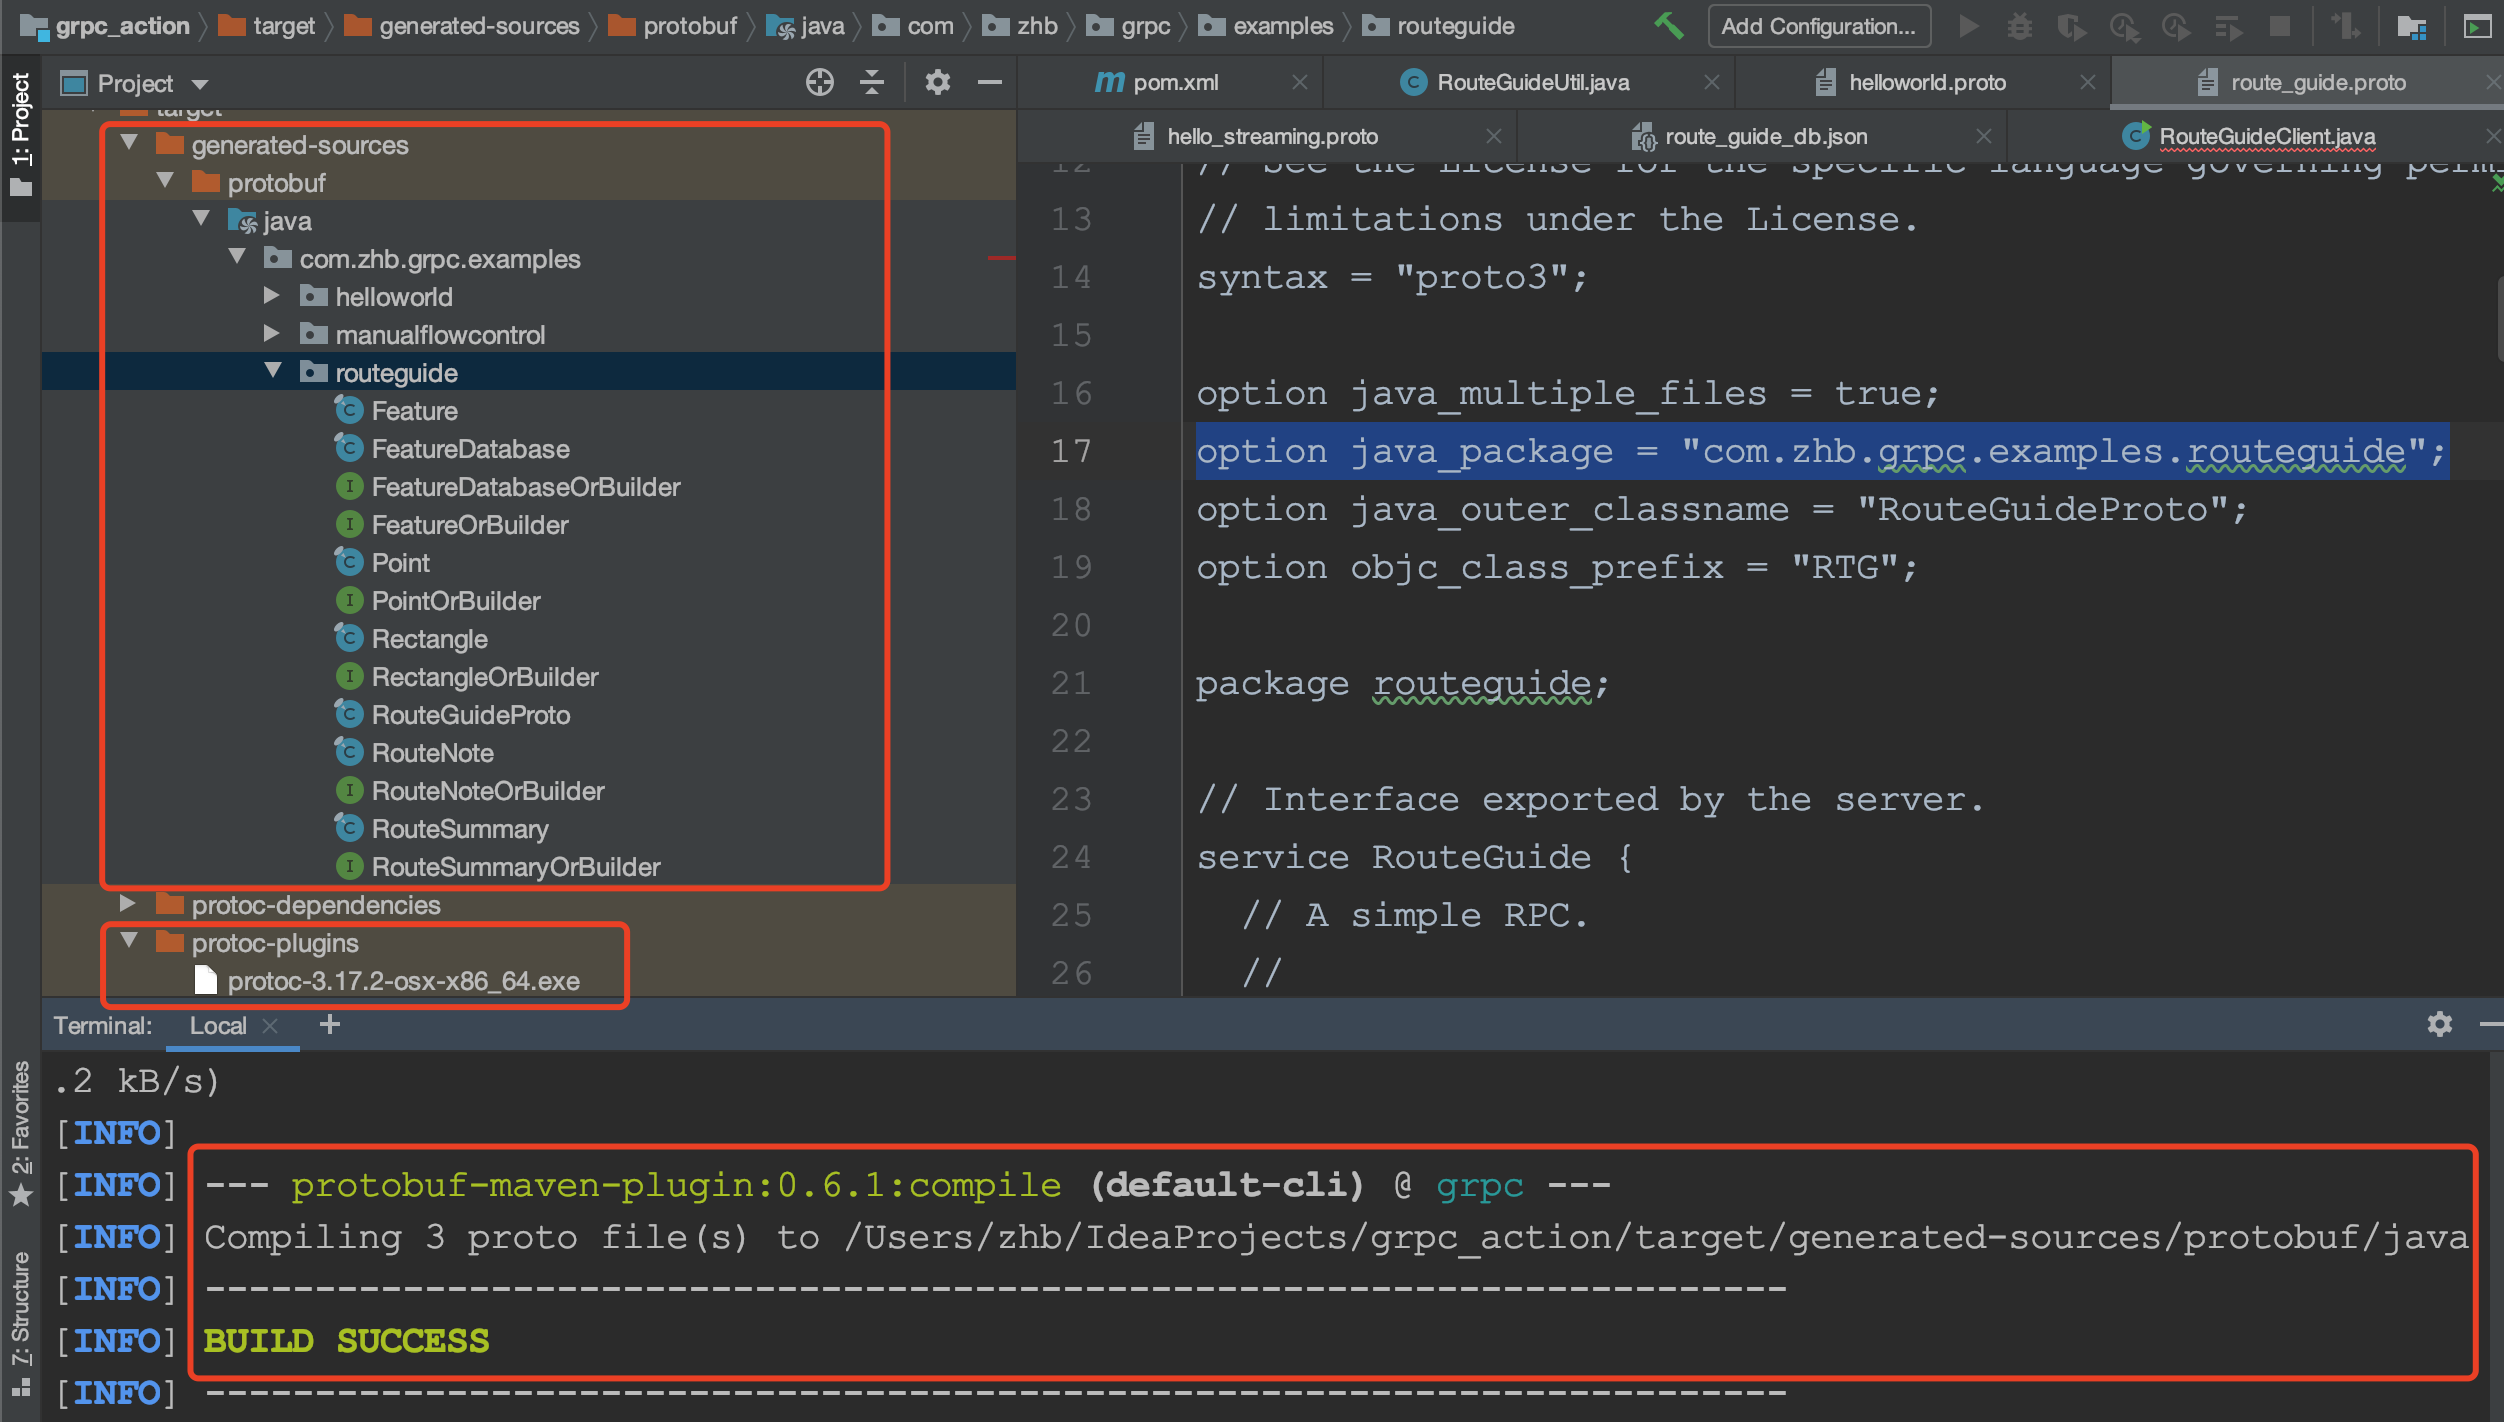Click the FeatureDatabaseOrBuilder interface icon
This screenshot has height=1422, width=2504.
(x=348, y=486)
